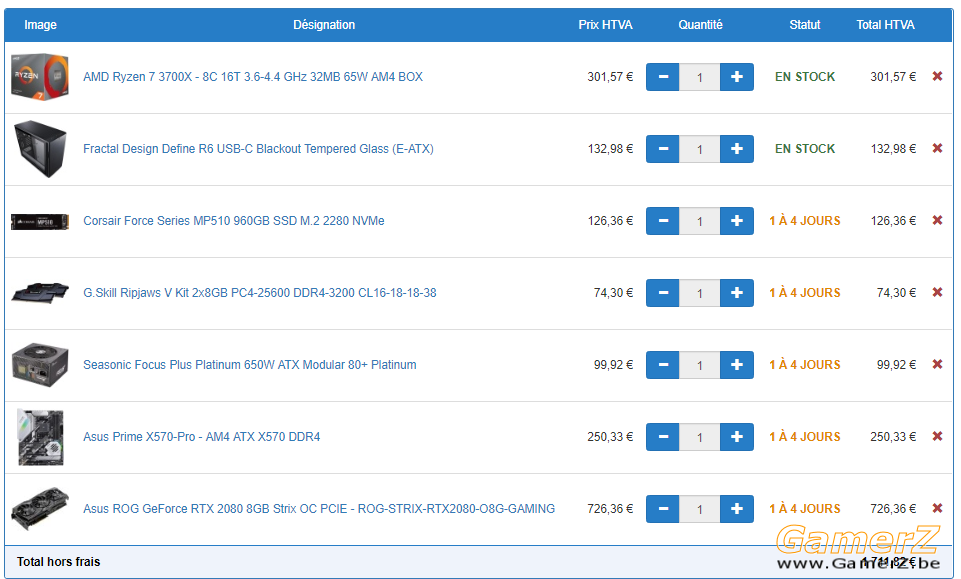Click 1 À 4 JOURS status of RTX 2080 row
961x579 pixels.
(x=805, y=509)
